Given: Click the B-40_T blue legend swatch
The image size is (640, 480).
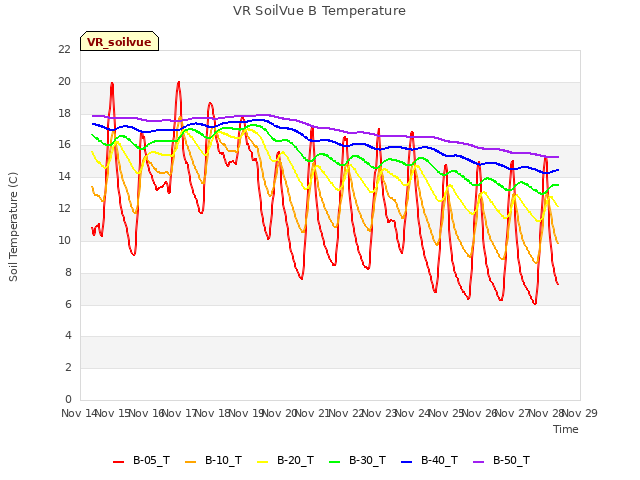Looking at the screenshot, I should [407, 462].
